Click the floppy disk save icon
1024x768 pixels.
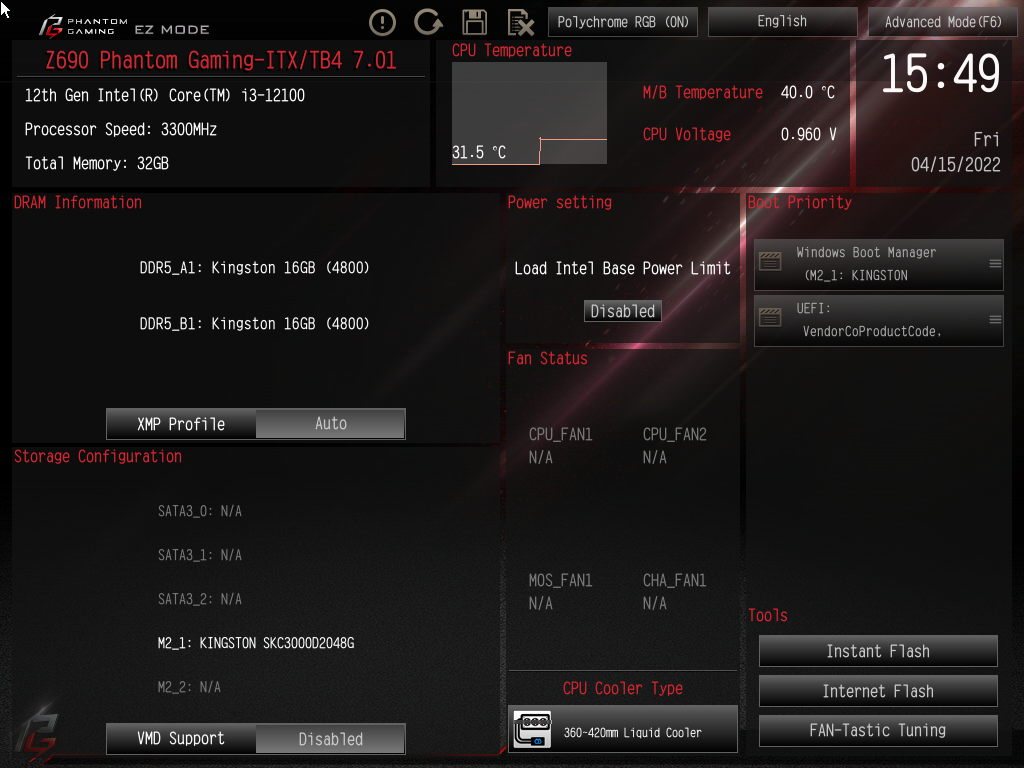[x=475, y=22]
